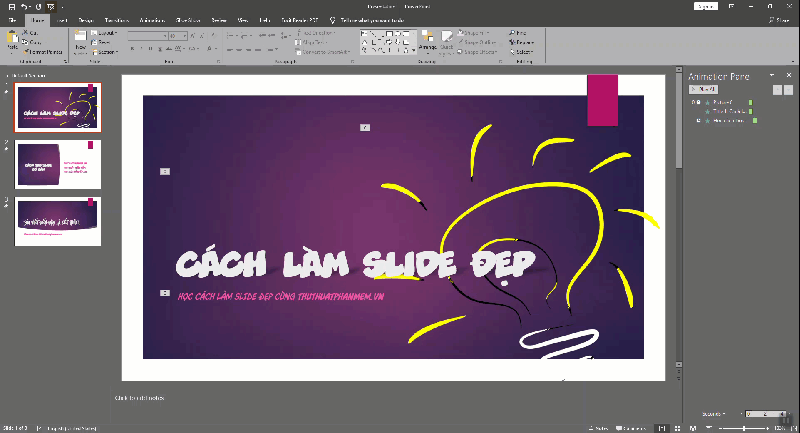Click the Sign in button
The height and width of the screenshot is (433, 800).
[706, 6]
